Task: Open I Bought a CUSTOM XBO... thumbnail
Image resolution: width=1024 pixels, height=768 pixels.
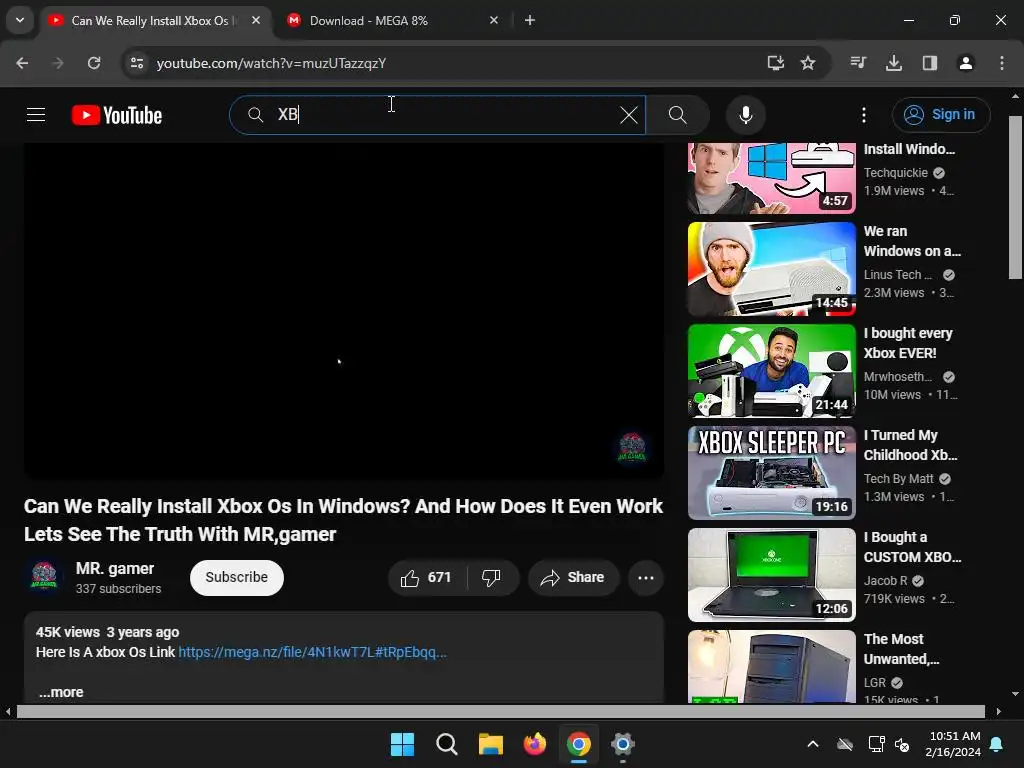Action: (771, 575)
